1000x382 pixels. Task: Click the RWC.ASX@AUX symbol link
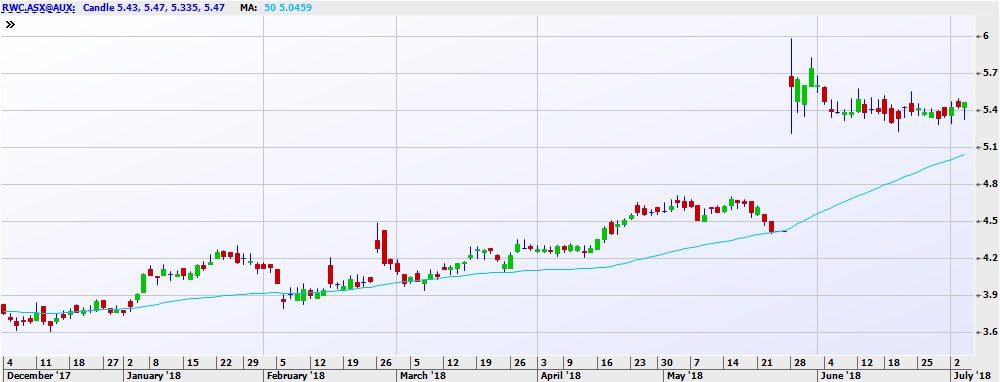[x=38, y=8]
